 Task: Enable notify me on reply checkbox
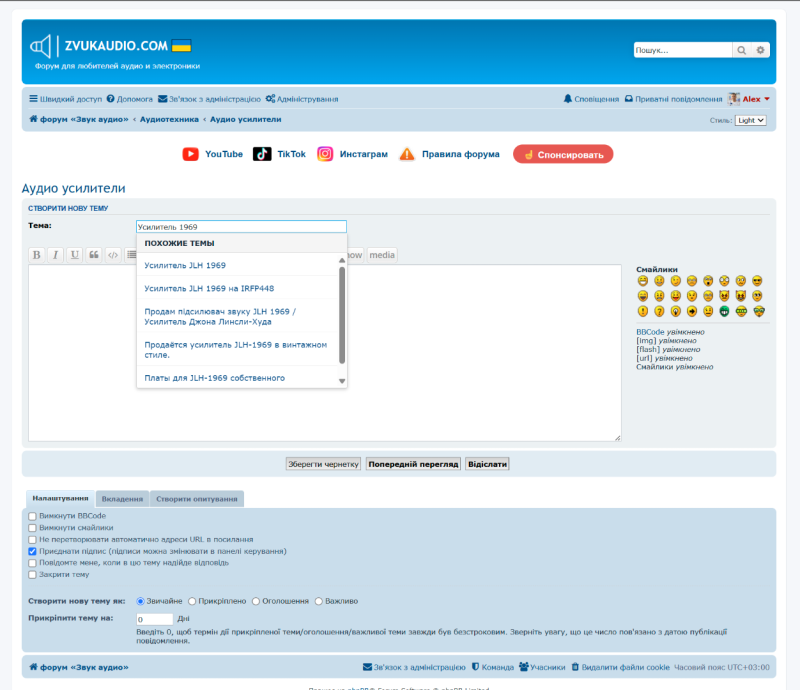pos(32,563)
